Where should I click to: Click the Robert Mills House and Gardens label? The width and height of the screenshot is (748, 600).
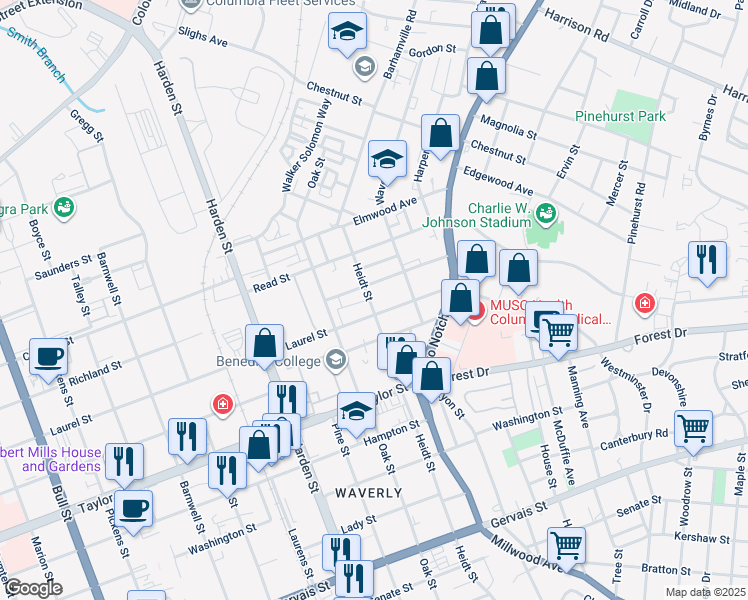pyautogui.click(x=50, y=459)
